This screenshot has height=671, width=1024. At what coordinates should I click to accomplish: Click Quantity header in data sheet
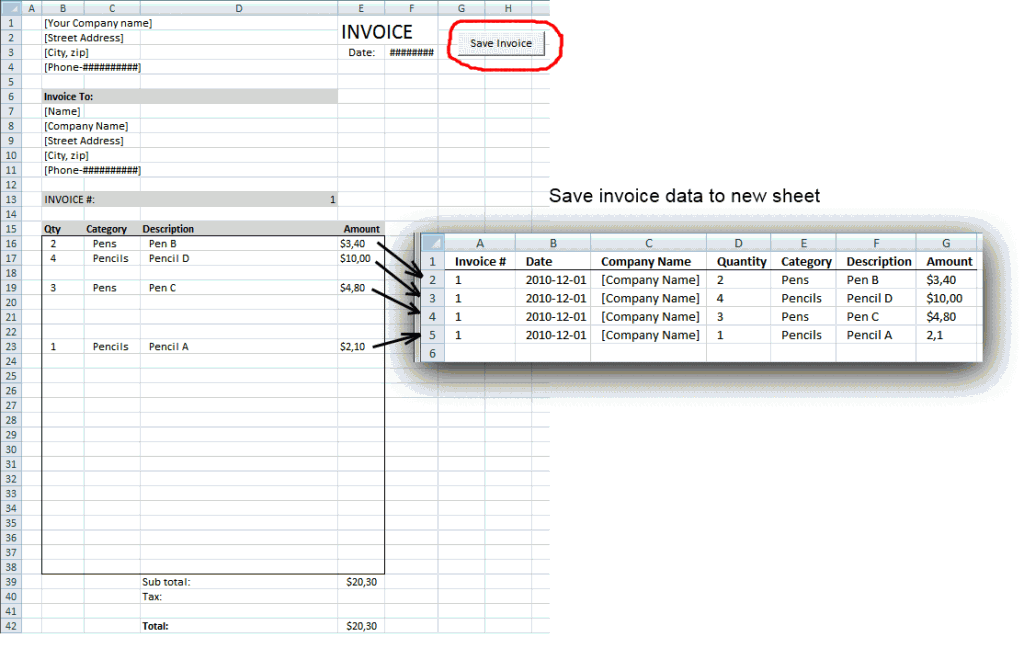pos(741,262)
